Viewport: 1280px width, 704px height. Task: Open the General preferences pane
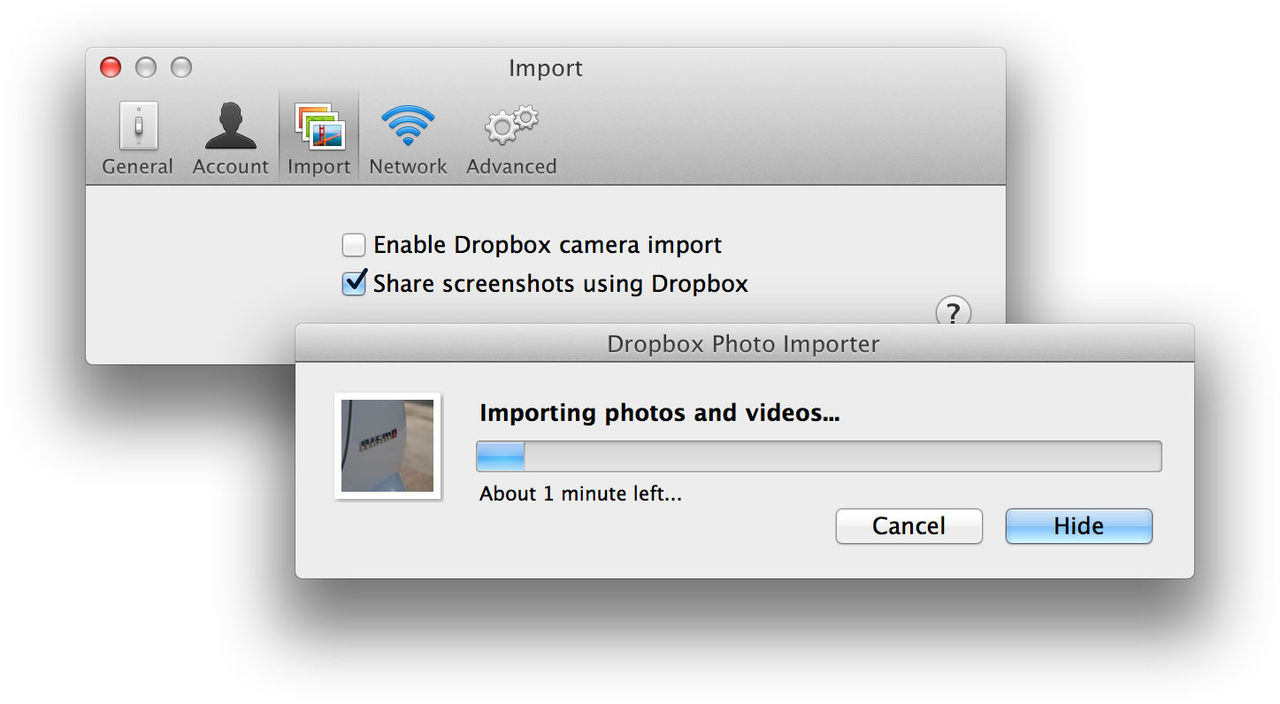pyautogui.click(x=137, y=135)
